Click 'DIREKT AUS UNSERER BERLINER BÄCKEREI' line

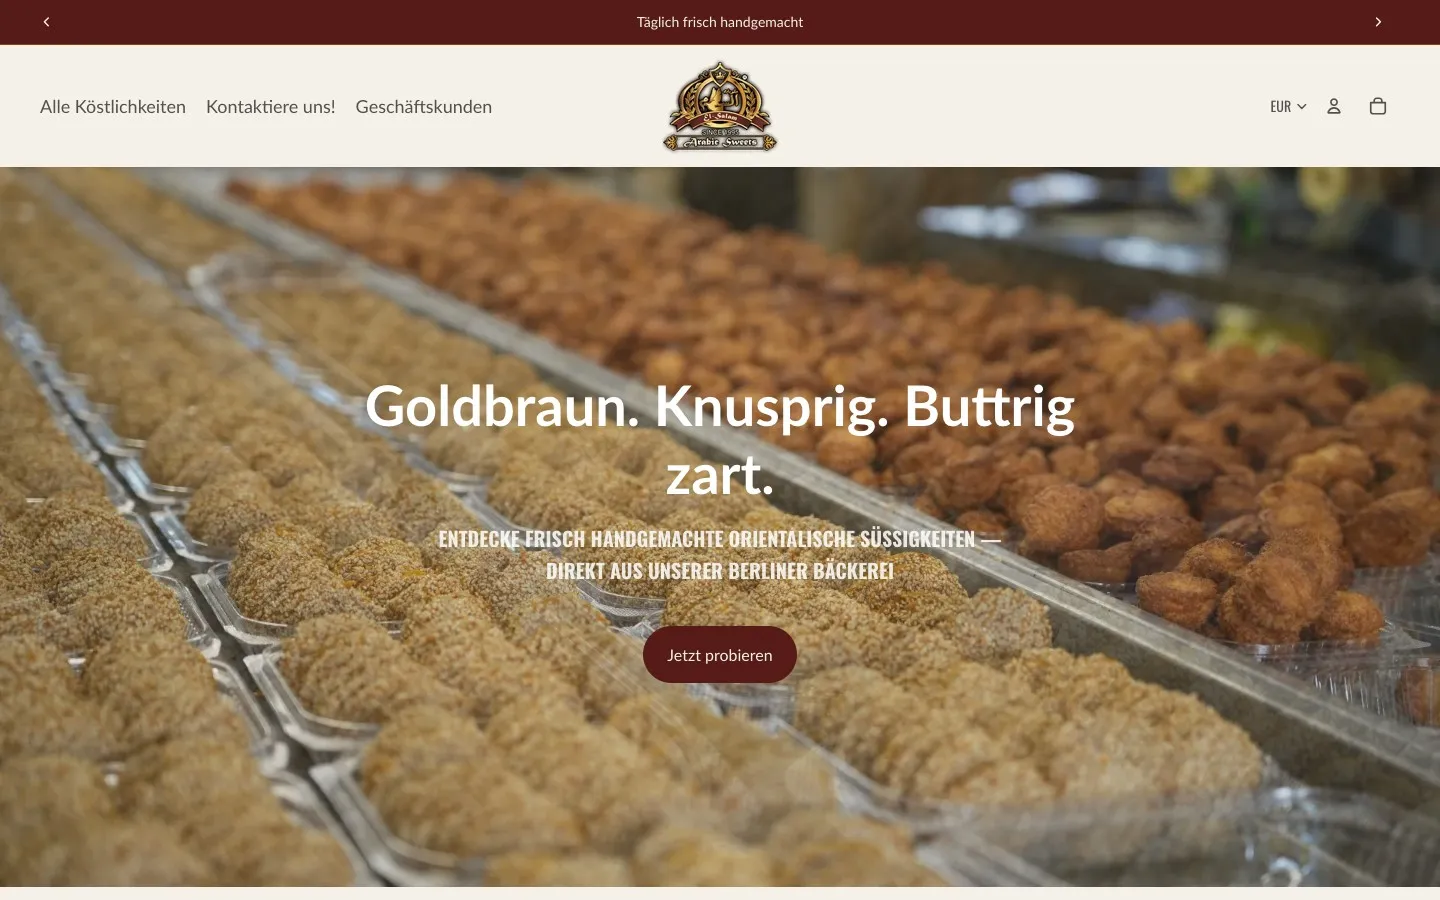tap(720, 571)
